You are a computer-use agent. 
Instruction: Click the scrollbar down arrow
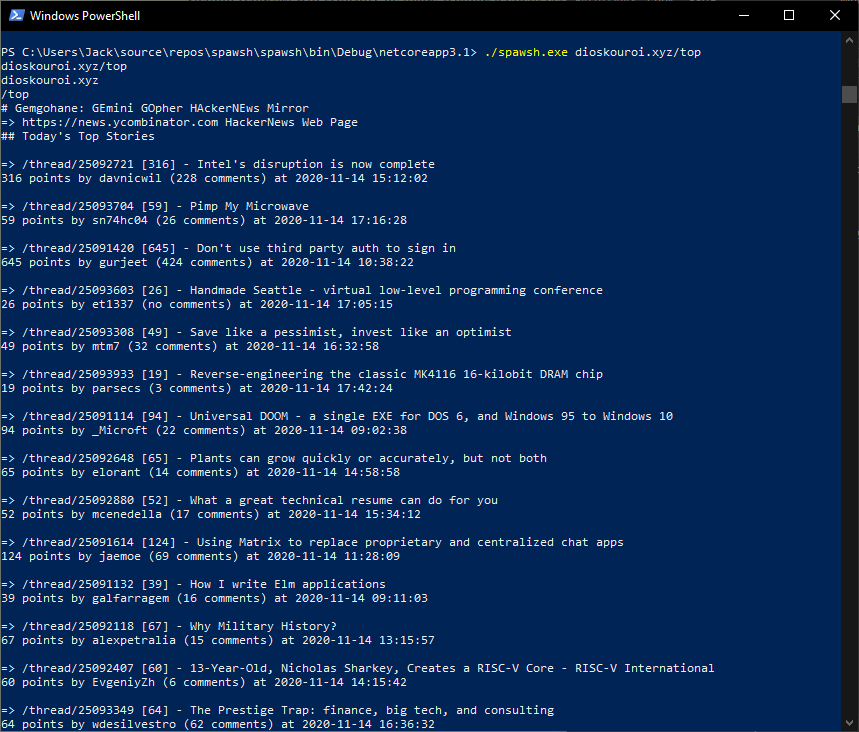point(849,723)
